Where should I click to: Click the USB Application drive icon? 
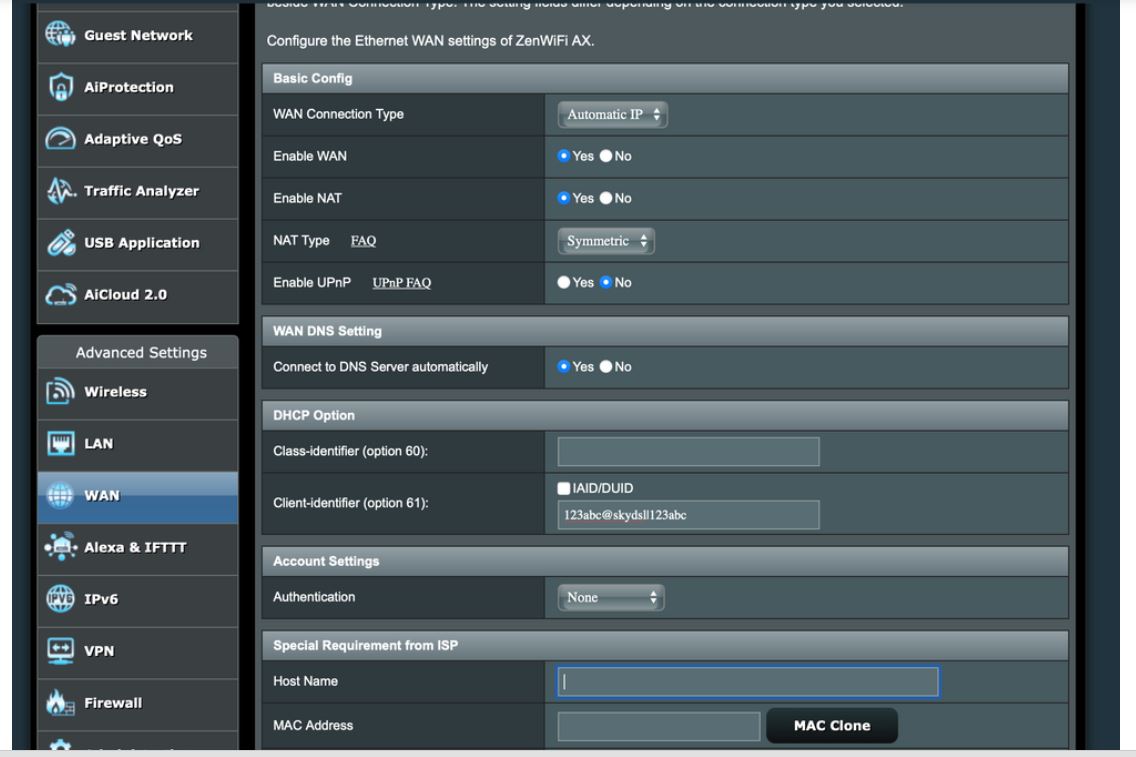(x=61, y=243)
